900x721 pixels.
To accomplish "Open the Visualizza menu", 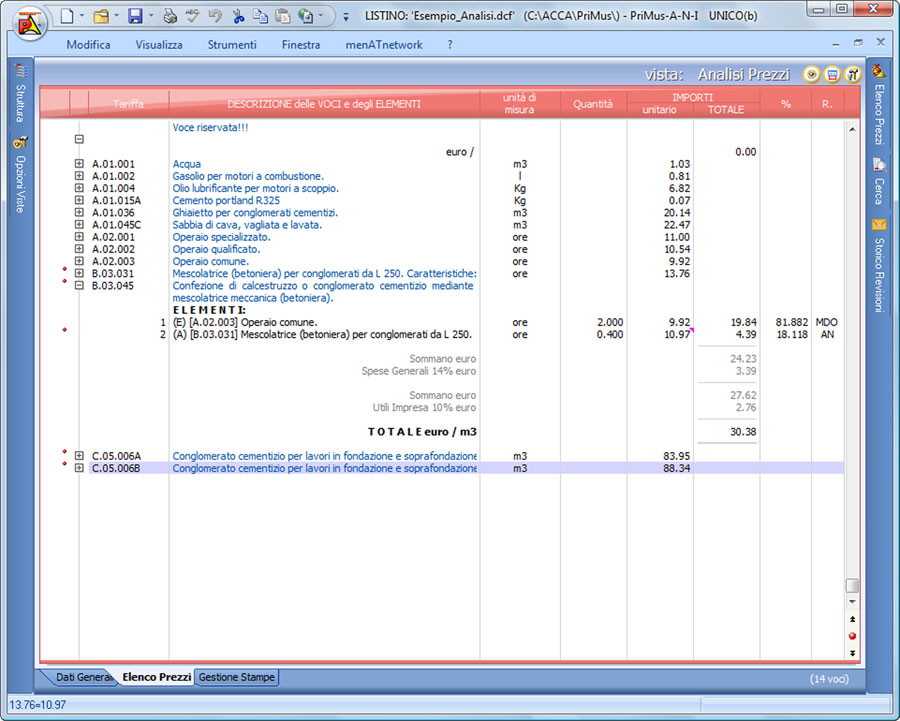I will pyautogui.click(x=159, y=45).
